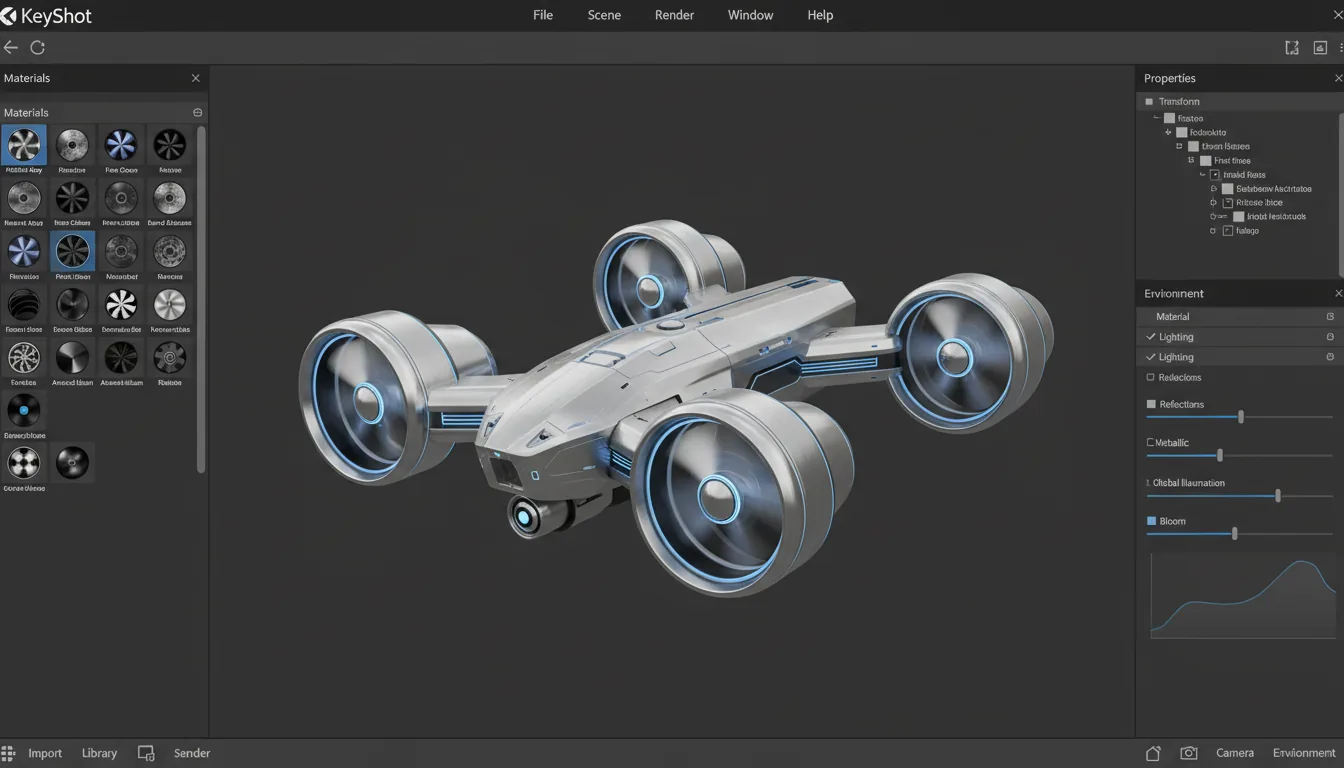Screen dimensions: 1344x768
Task: Toggle the Metallic checkbox
Action: 1148,441
